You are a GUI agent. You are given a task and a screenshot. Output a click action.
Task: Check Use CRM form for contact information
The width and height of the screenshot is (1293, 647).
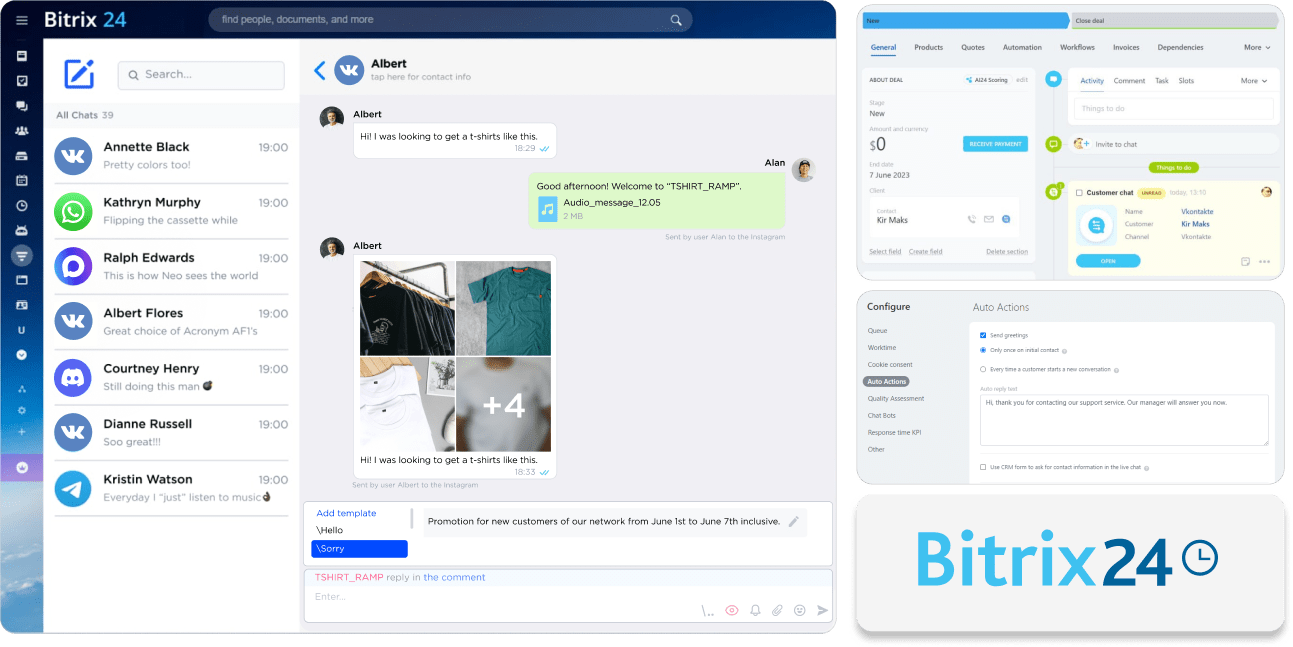tap(983, 466)
